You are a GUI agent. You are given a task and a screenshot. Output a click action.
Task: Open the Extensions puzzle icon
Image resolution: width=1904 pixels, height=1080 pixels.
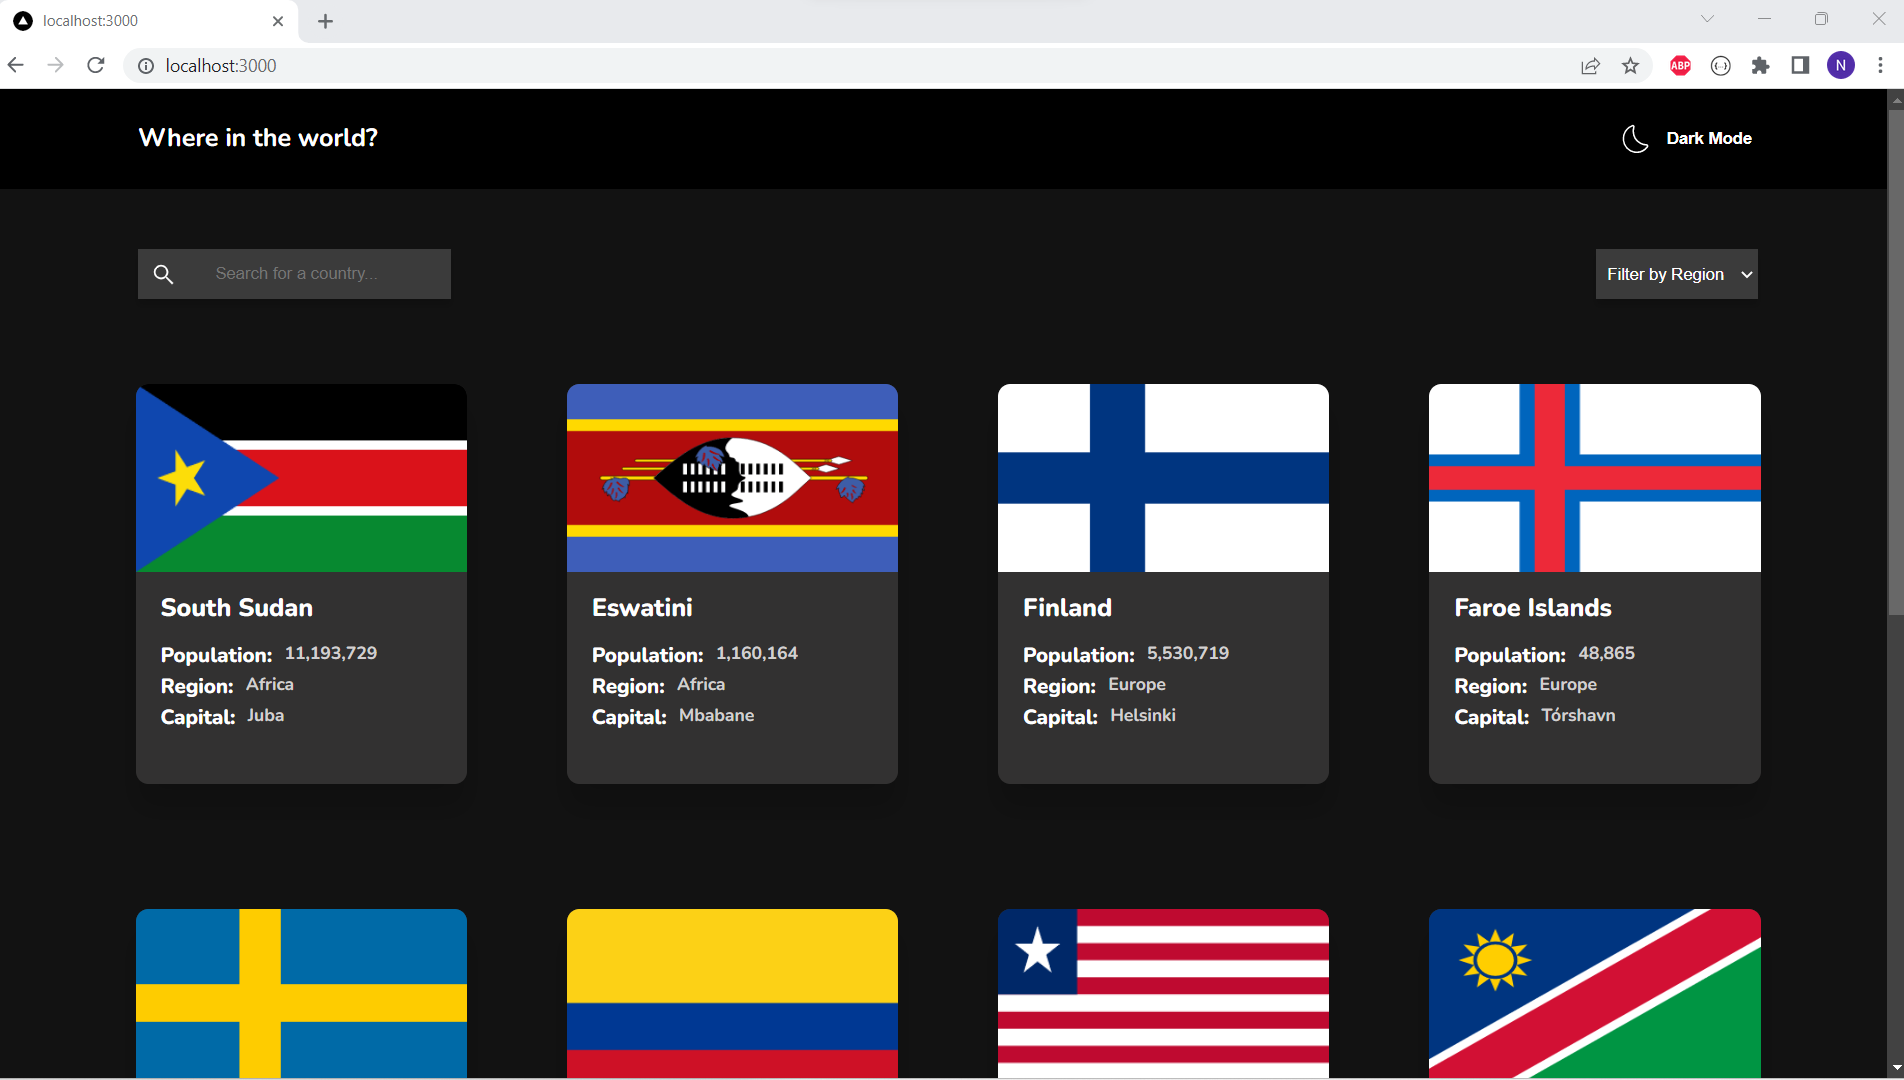point(1760,66)
